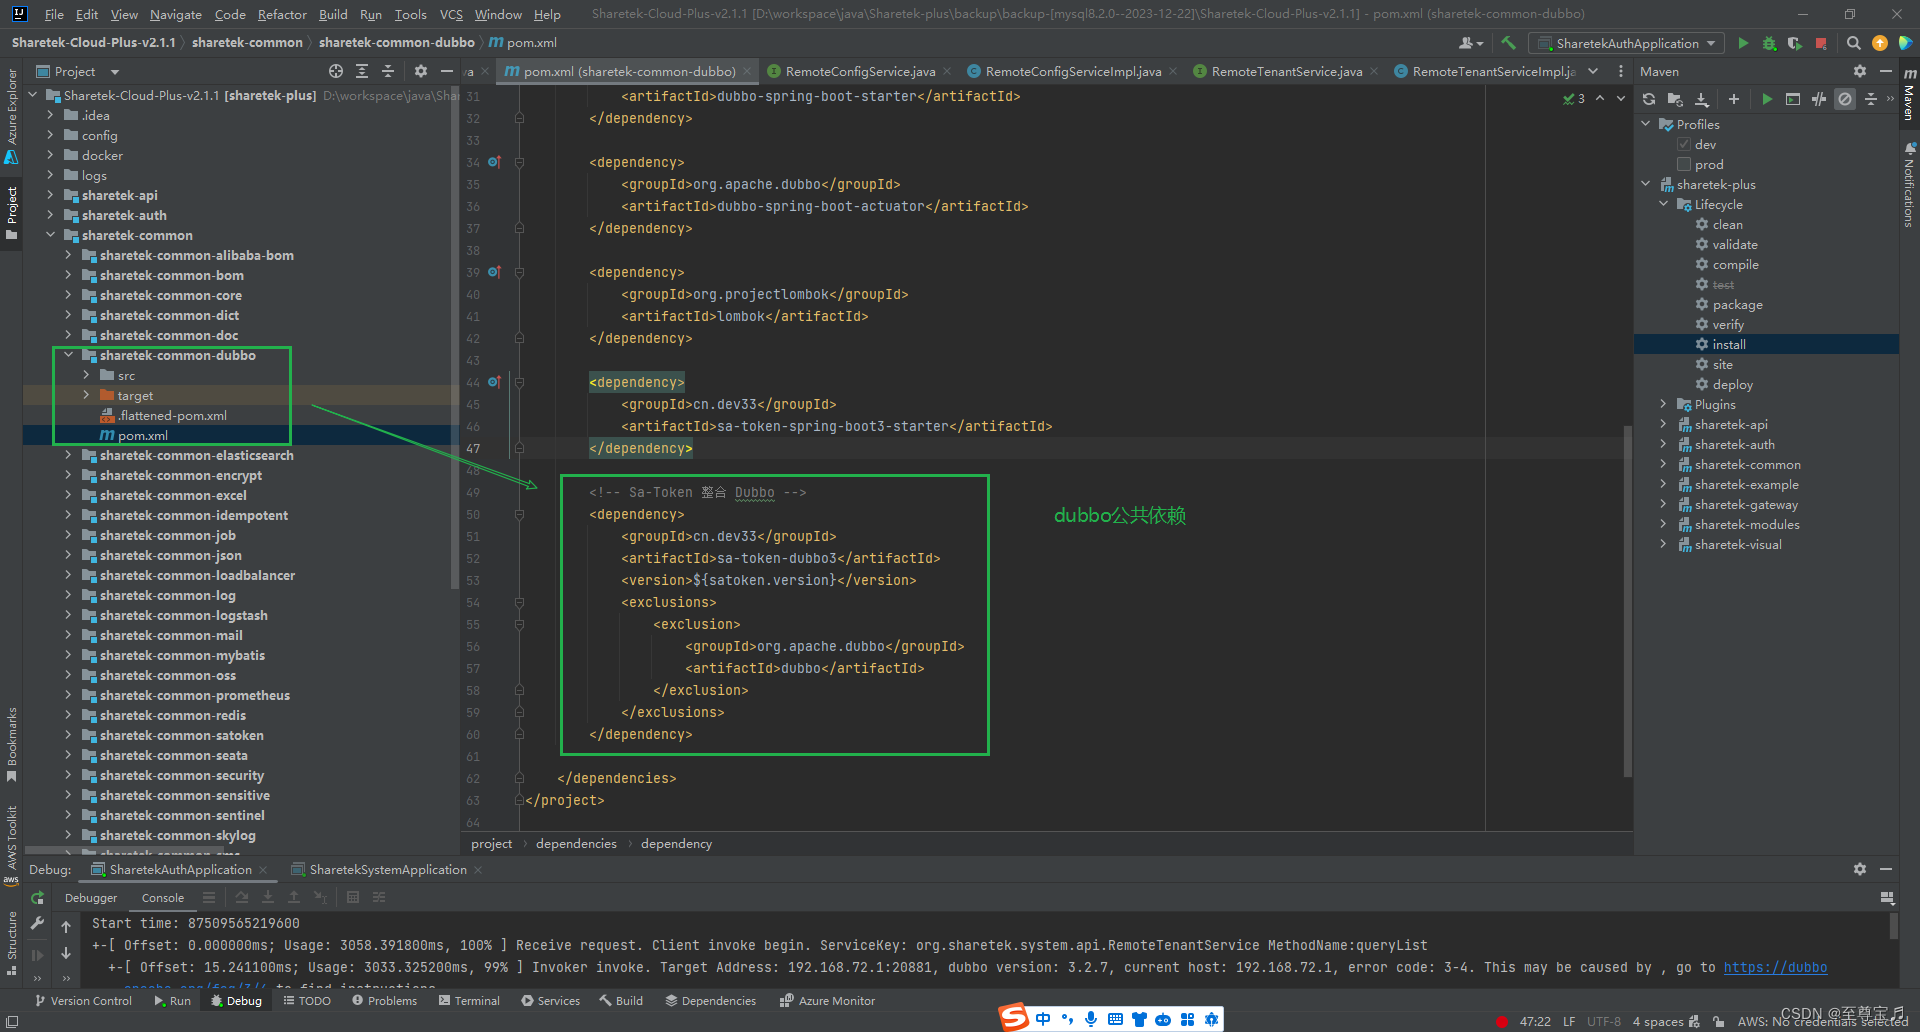Click Evaluate Expression calculator icon
Viewport: 1920px width, 1032px height.
point(353,898)
